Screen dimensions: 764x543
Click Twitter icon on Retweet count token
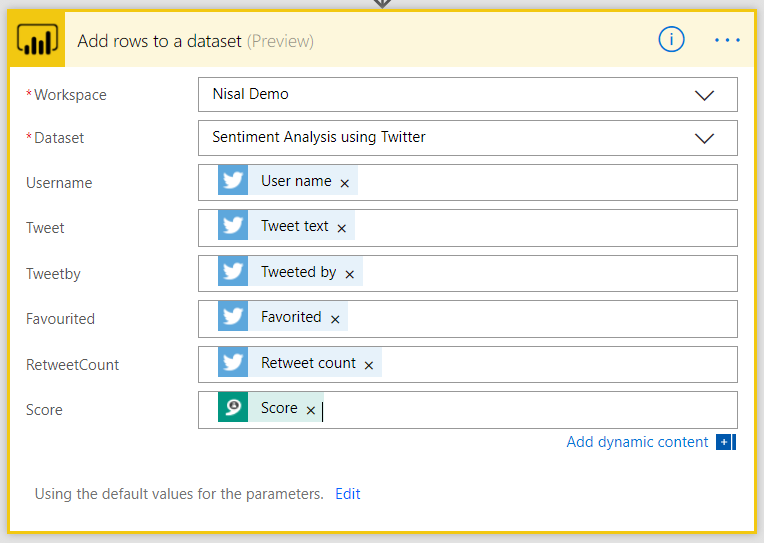233,362
